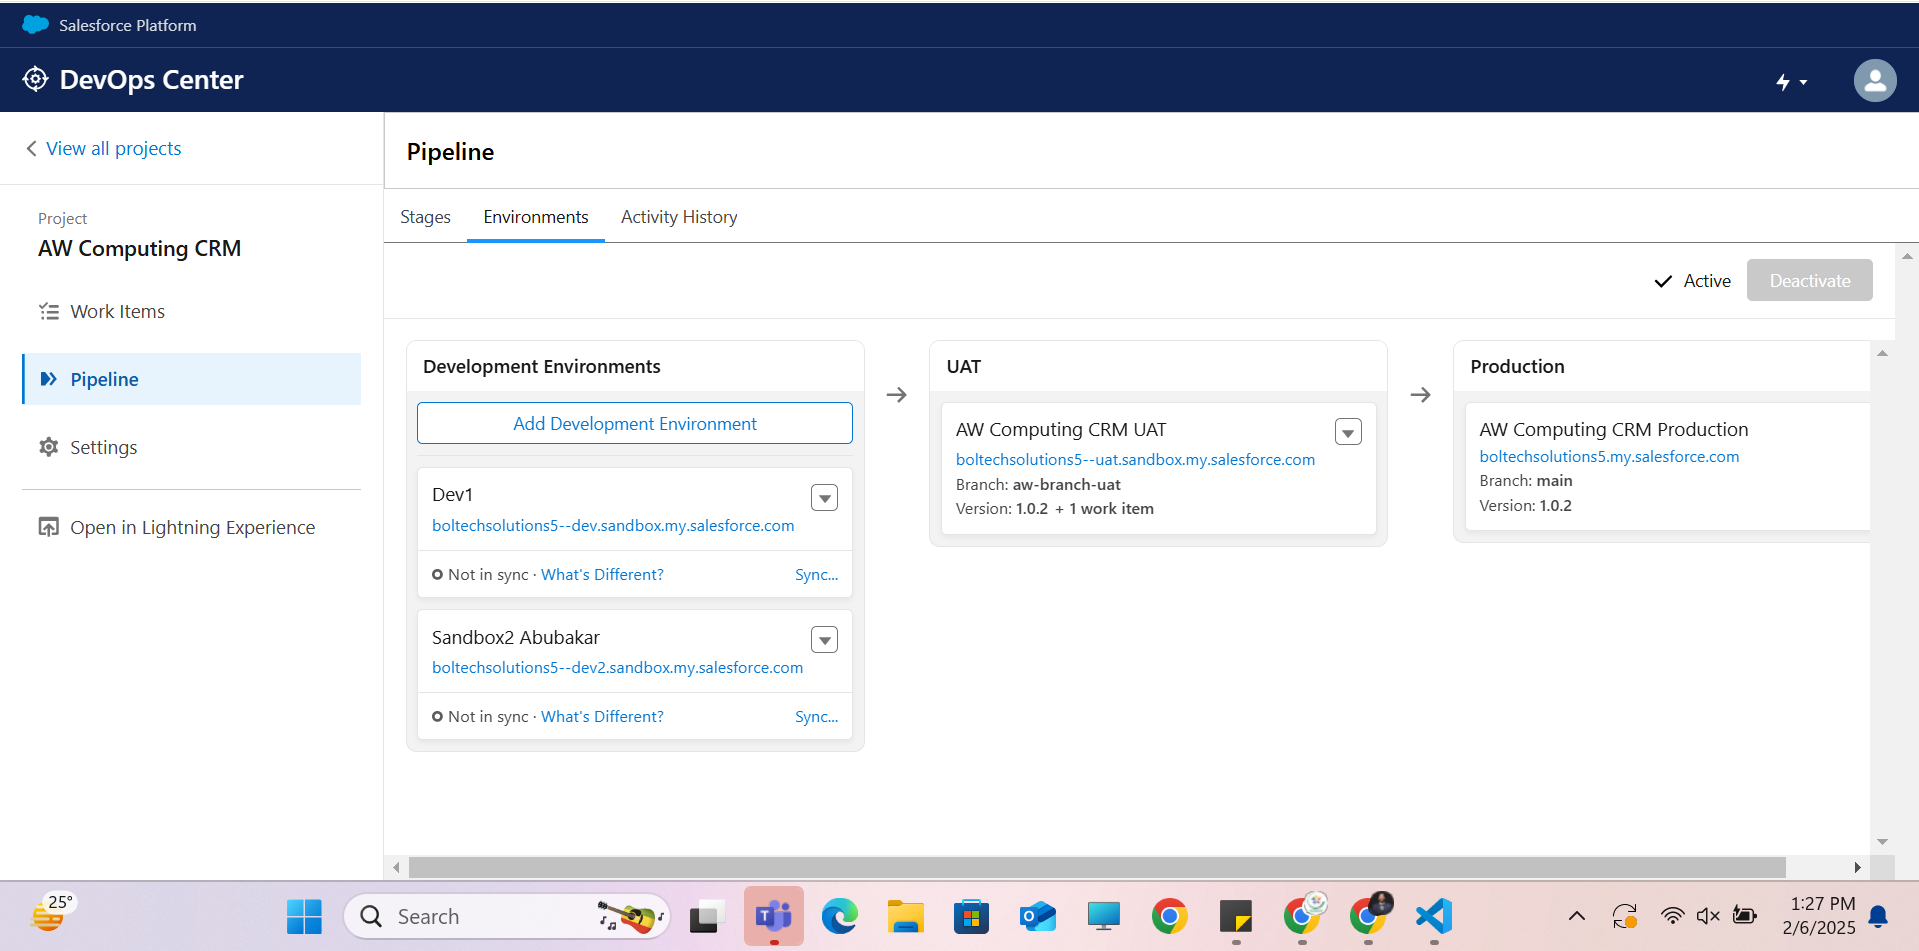The height and width of the screenshot is (951, 1919).
Task: Click the horizontal scrollbar right arrow
Action: 1857,867
